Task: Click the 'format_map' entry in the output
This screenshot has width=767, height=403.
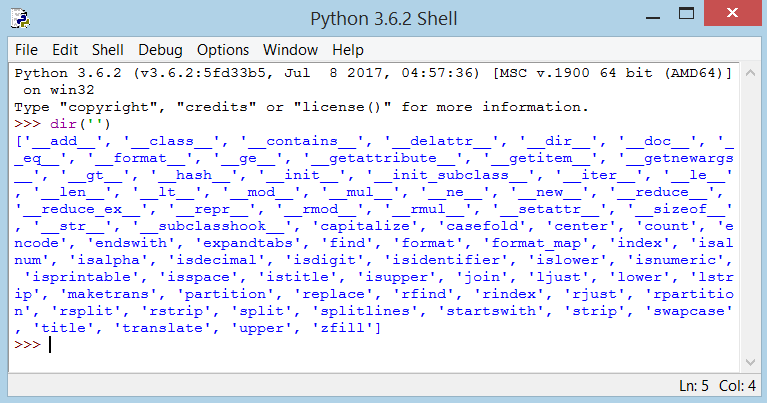Action: 536,243
